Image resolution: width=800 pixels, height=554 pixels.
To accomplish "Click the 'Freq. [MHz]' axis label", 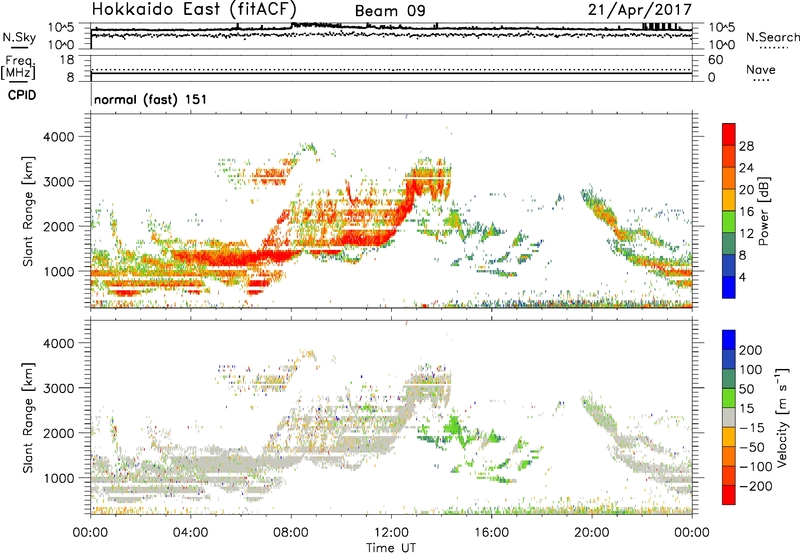I will click(x=19, y=67).
